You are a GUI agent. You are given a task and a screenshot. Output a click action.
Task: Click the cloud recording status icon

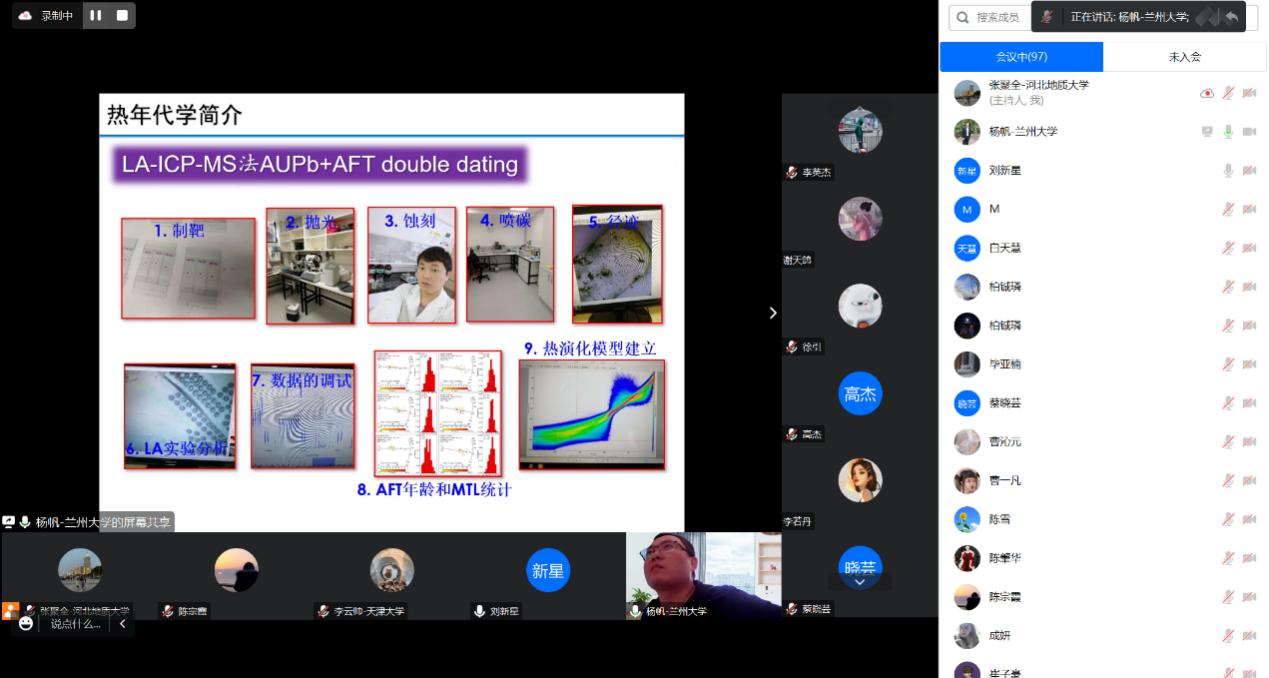[26, 15]
